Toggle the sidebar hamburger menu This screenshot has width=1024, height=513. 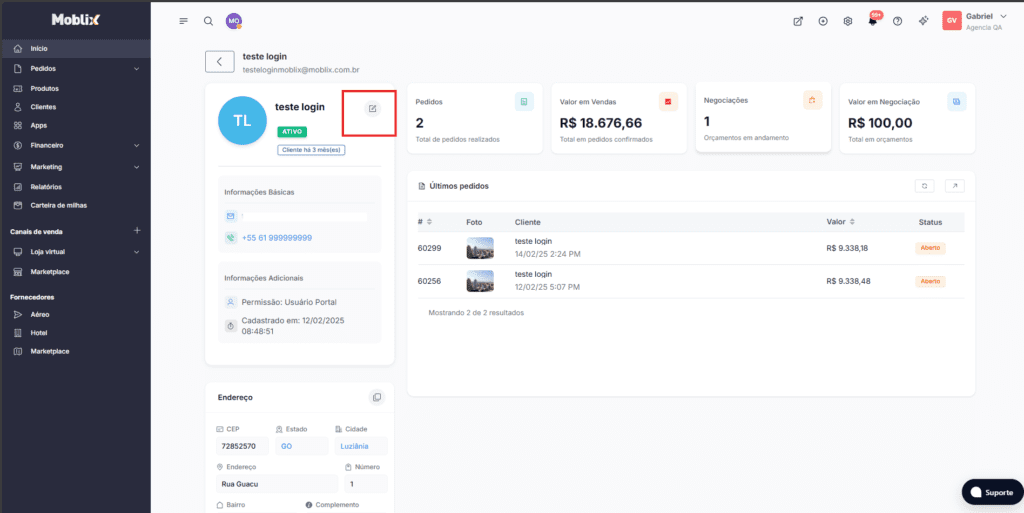click(x=184, y=21)
